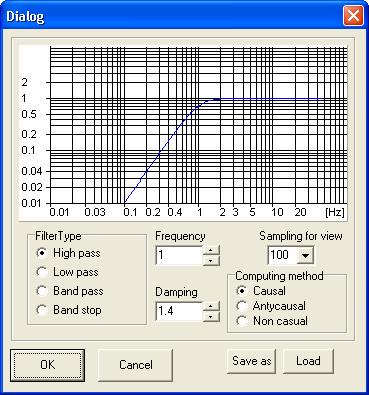The image size is (369, 395).
Task: Click the Save as button
Action: [x=251, y=361]
